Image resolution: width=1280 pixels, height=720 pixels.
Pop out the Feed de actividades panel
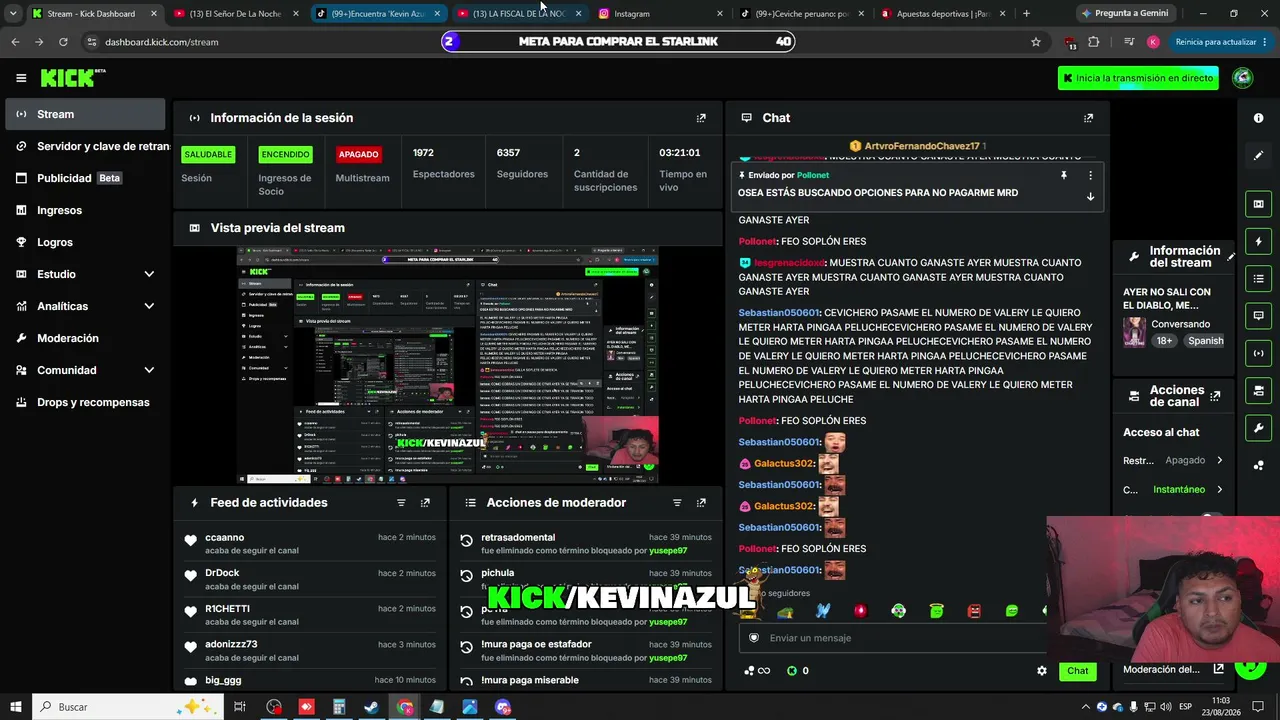point(425,503)
